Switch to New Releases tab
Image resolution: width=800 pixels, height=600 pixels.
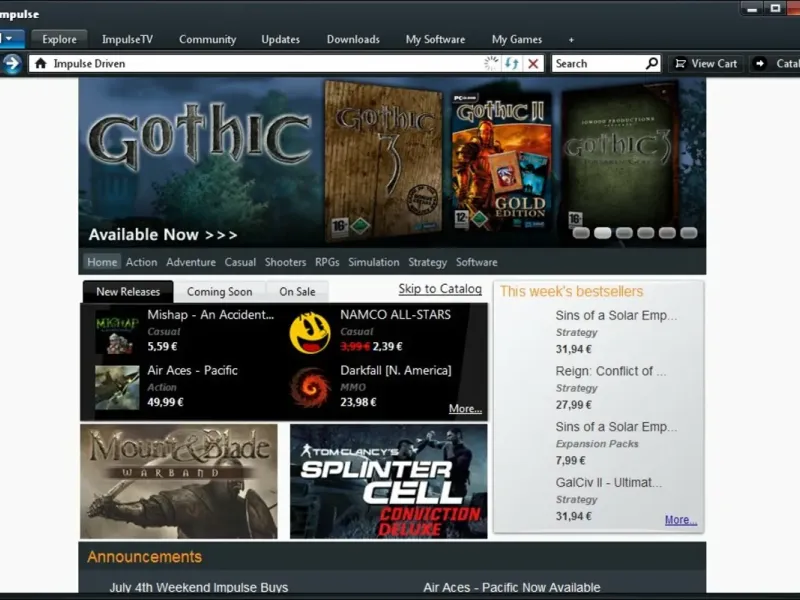point(128,291)
